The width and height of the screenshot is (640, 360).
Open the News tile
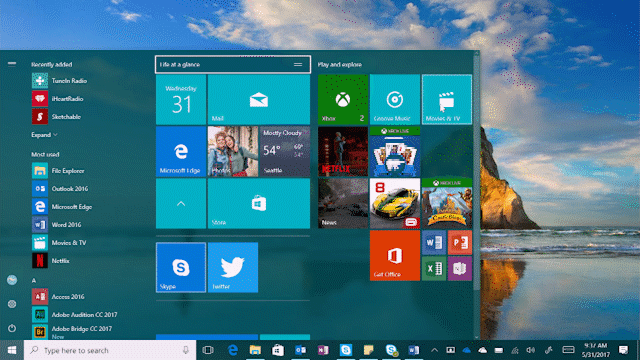343,203
